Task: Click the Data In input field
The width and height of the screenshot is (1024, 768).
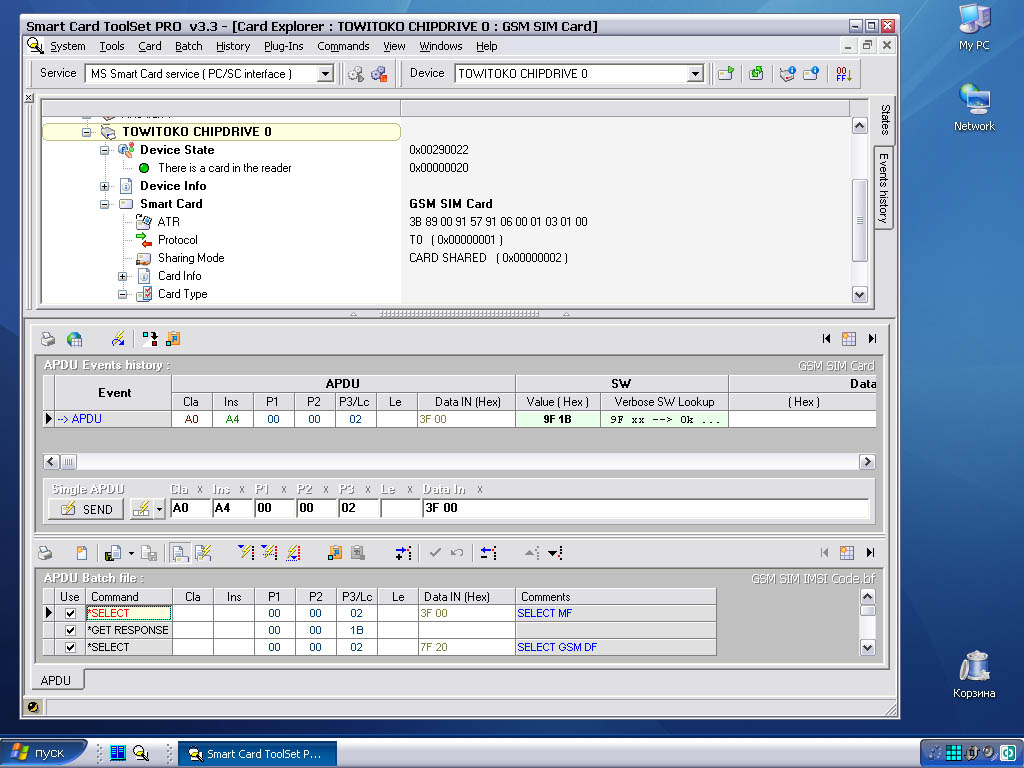Action: 645,508
